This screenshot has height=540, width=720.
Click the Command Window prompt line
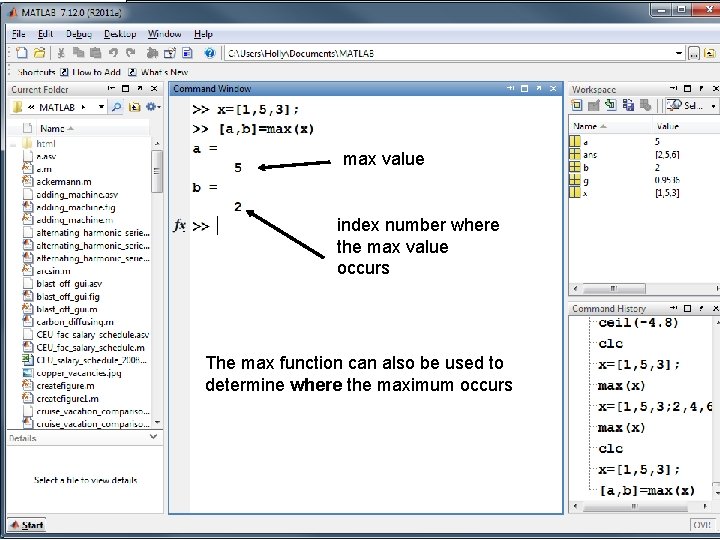(x=367, y=226)
